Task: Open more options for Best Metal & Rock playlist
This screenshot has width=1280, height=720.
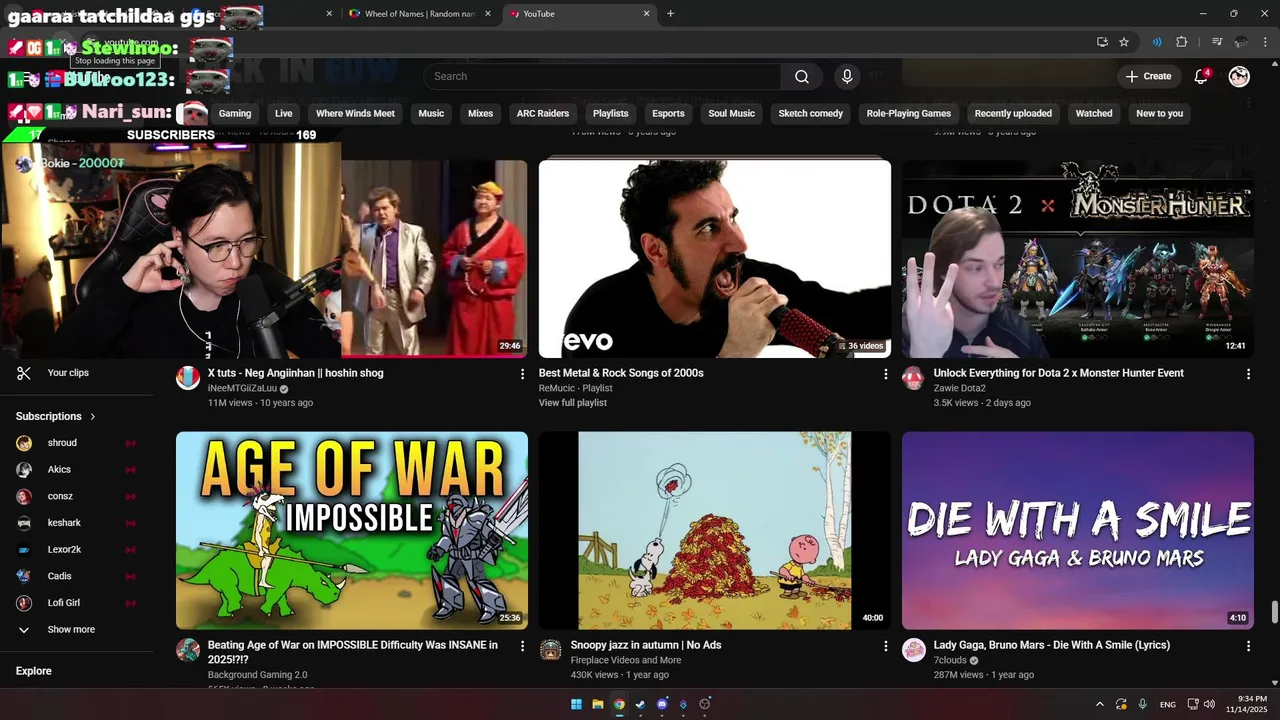Action: pos(885,374)
